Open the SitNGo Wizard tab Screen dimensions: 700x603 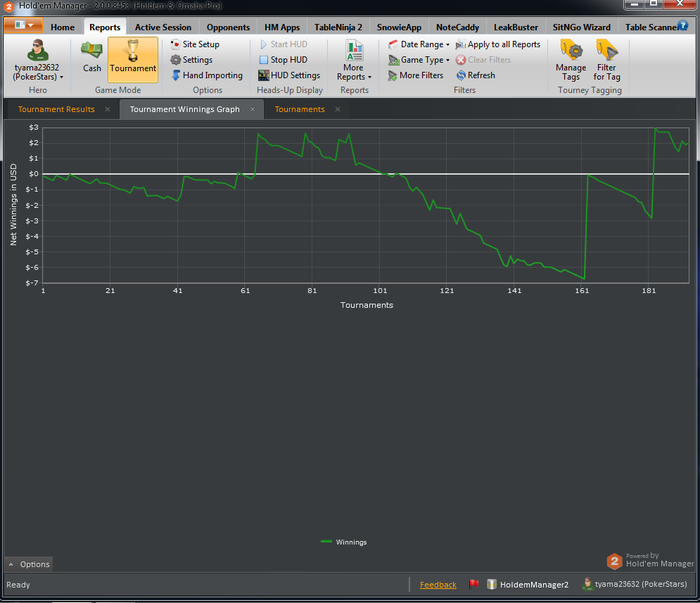click(581, 27)
